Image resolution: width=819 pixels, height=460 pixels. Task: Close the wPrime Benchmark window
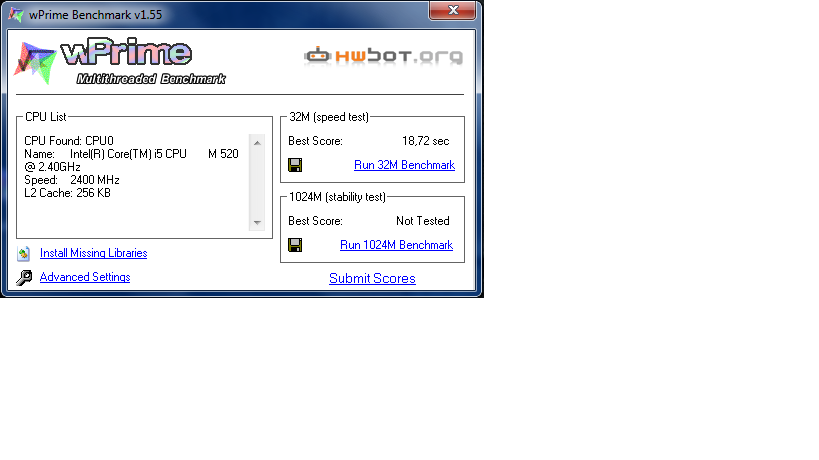pyautogui.click(x=453, y=10)
